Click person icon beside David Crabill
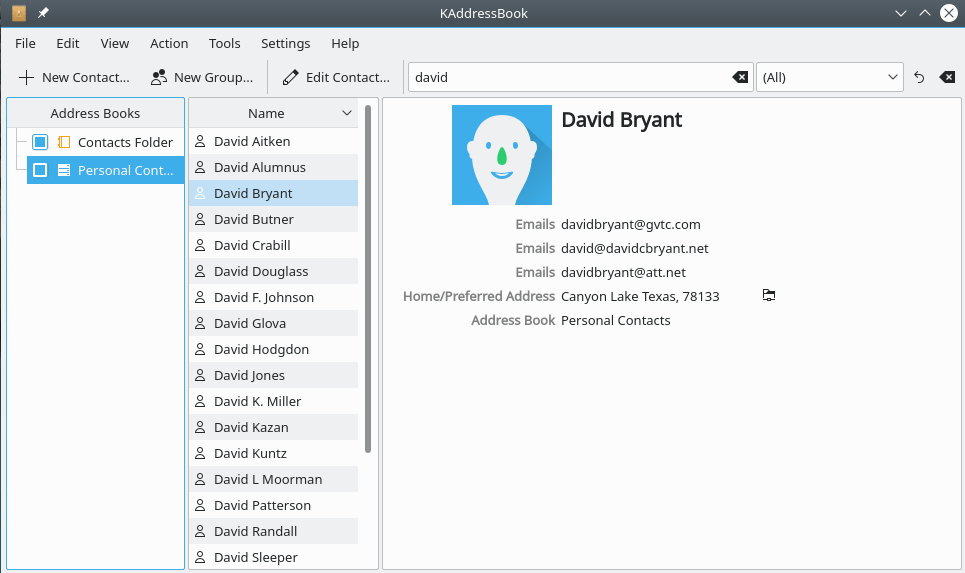 [200, 246]
